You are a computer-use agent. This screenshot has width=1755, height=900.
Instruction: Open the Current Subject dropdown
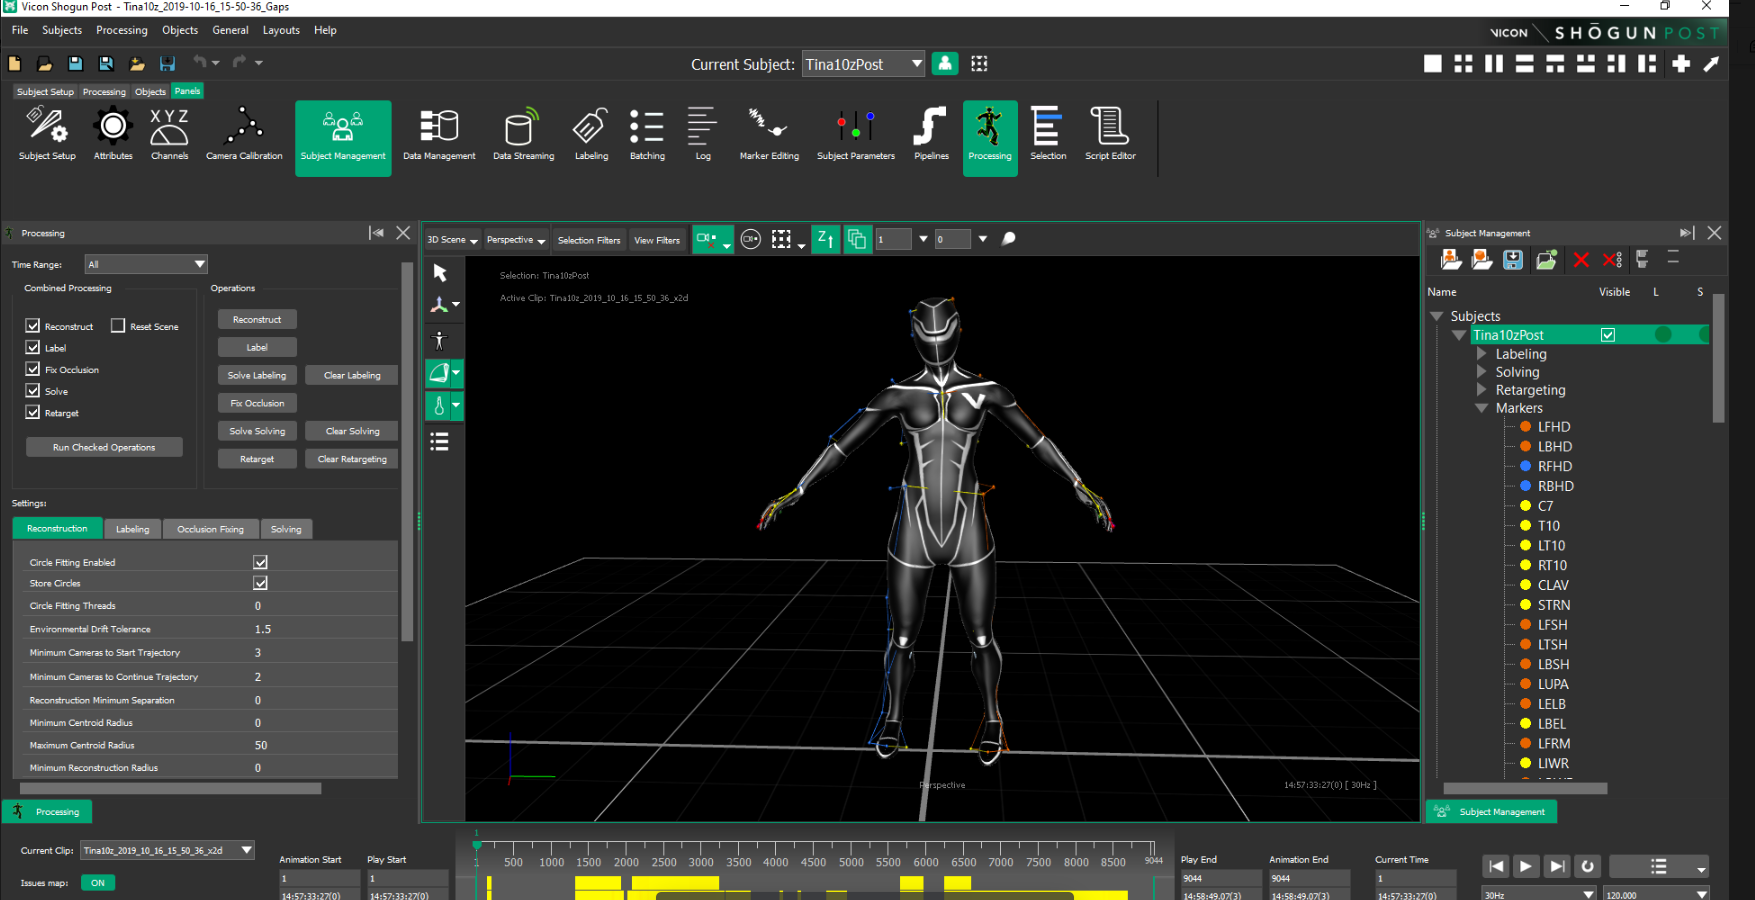864,64
